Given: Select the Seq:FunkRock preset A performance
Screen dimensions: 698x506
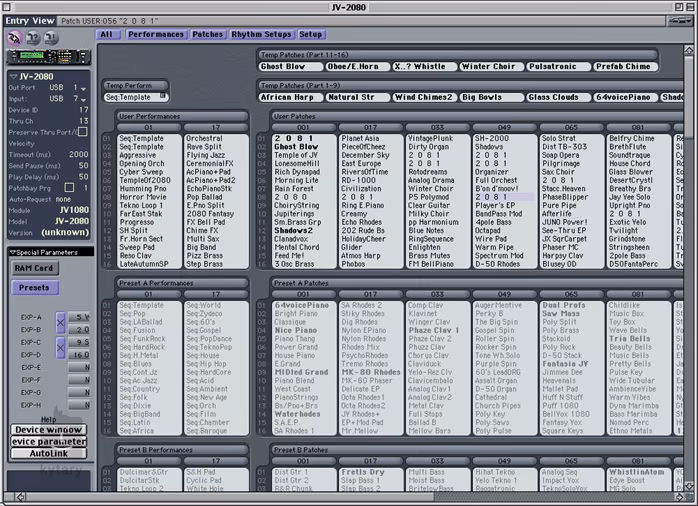Looking at the screenshot, I should (x=142, y=339).
